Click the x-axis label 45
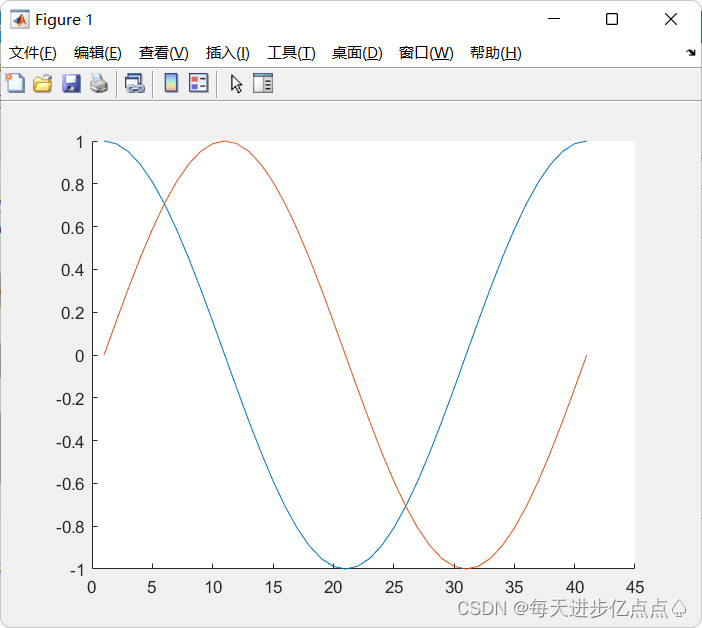 tap(635, 587)
